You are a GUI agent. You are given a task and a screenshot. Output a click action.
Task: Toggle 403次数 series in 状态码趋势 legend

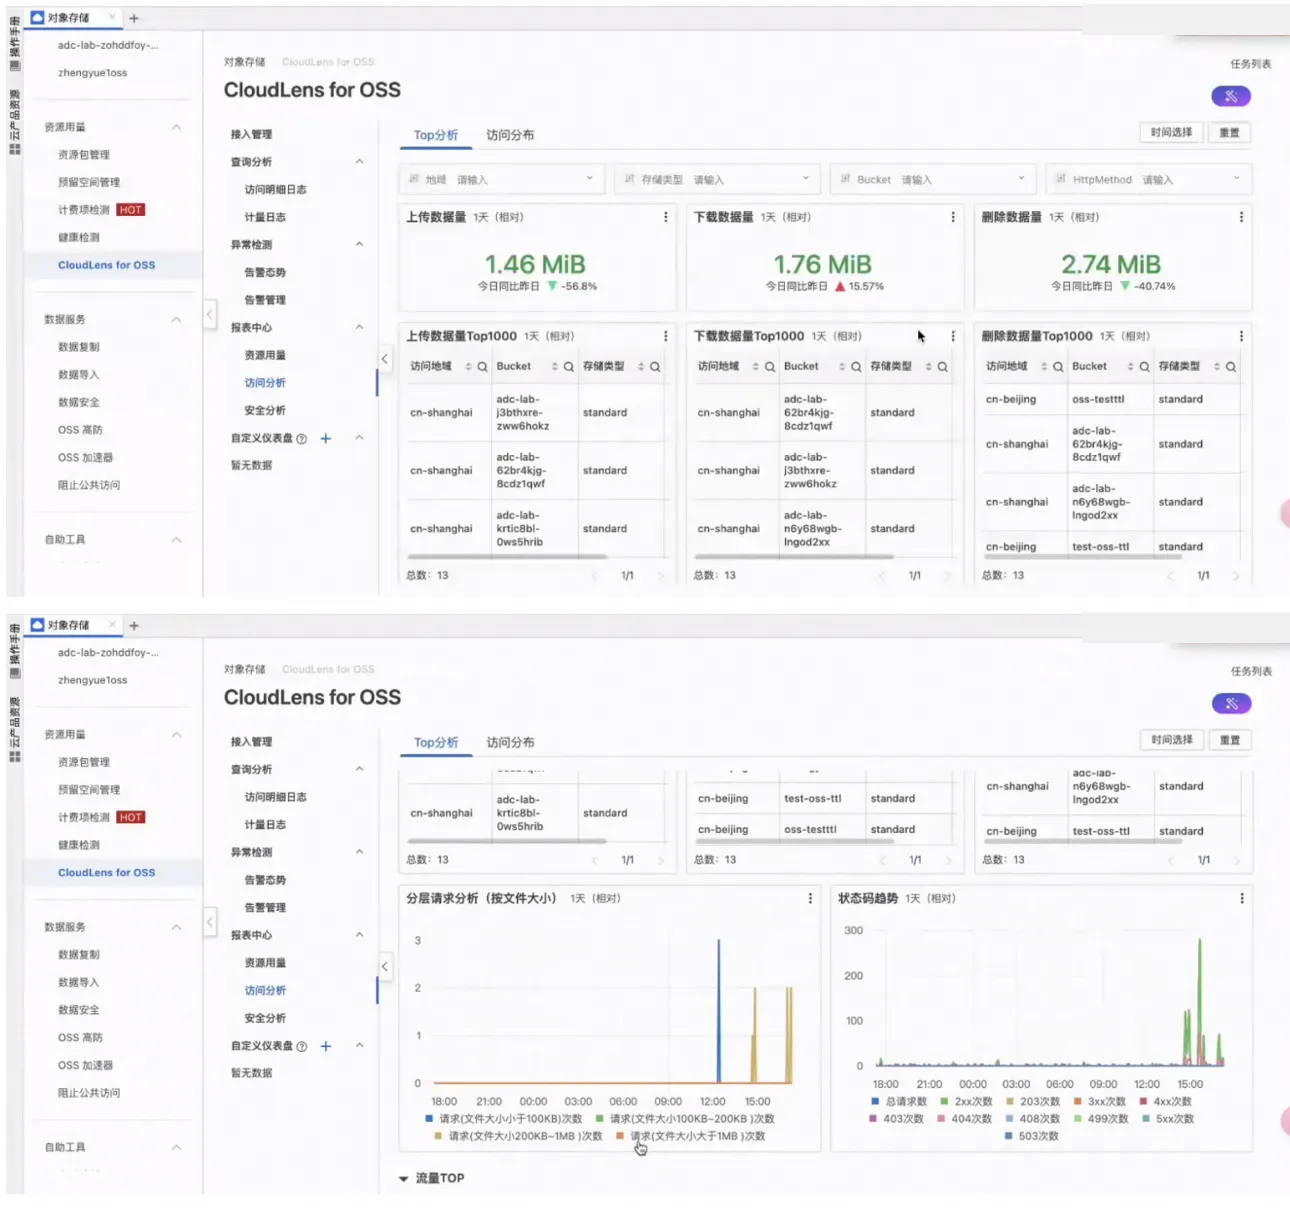(x=897, y=1119)
